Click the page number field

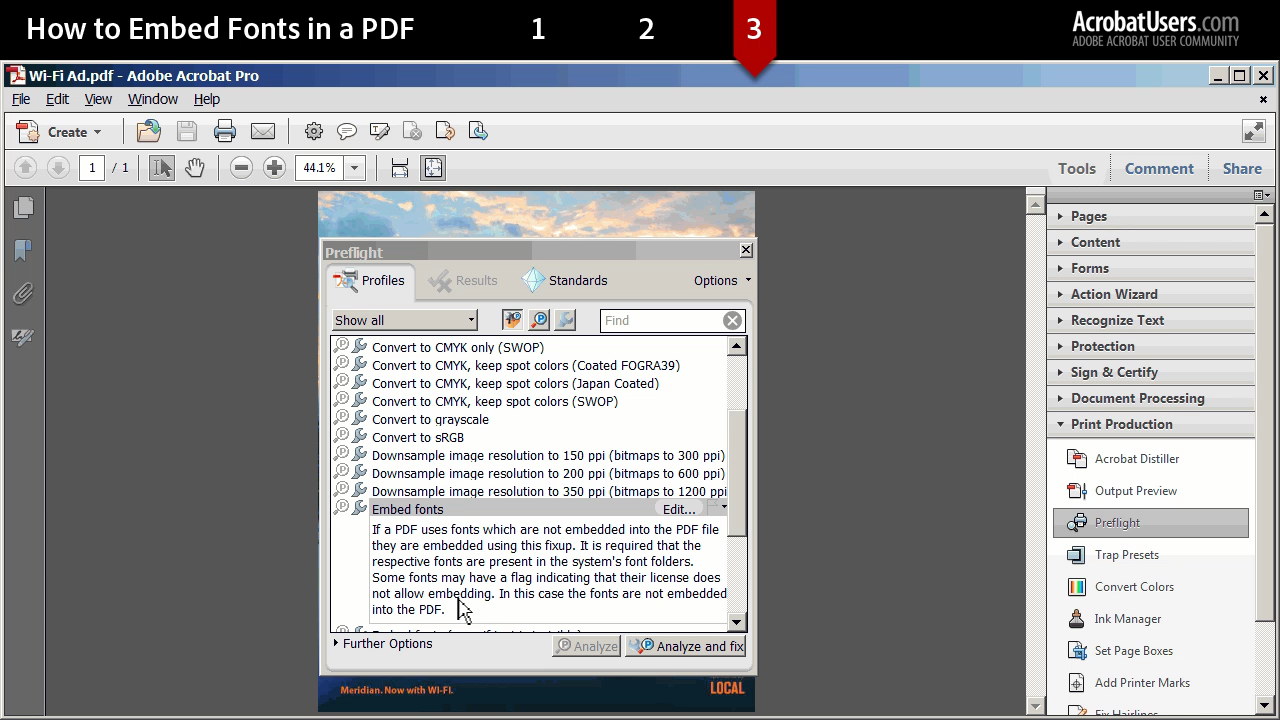pos(92,168)
